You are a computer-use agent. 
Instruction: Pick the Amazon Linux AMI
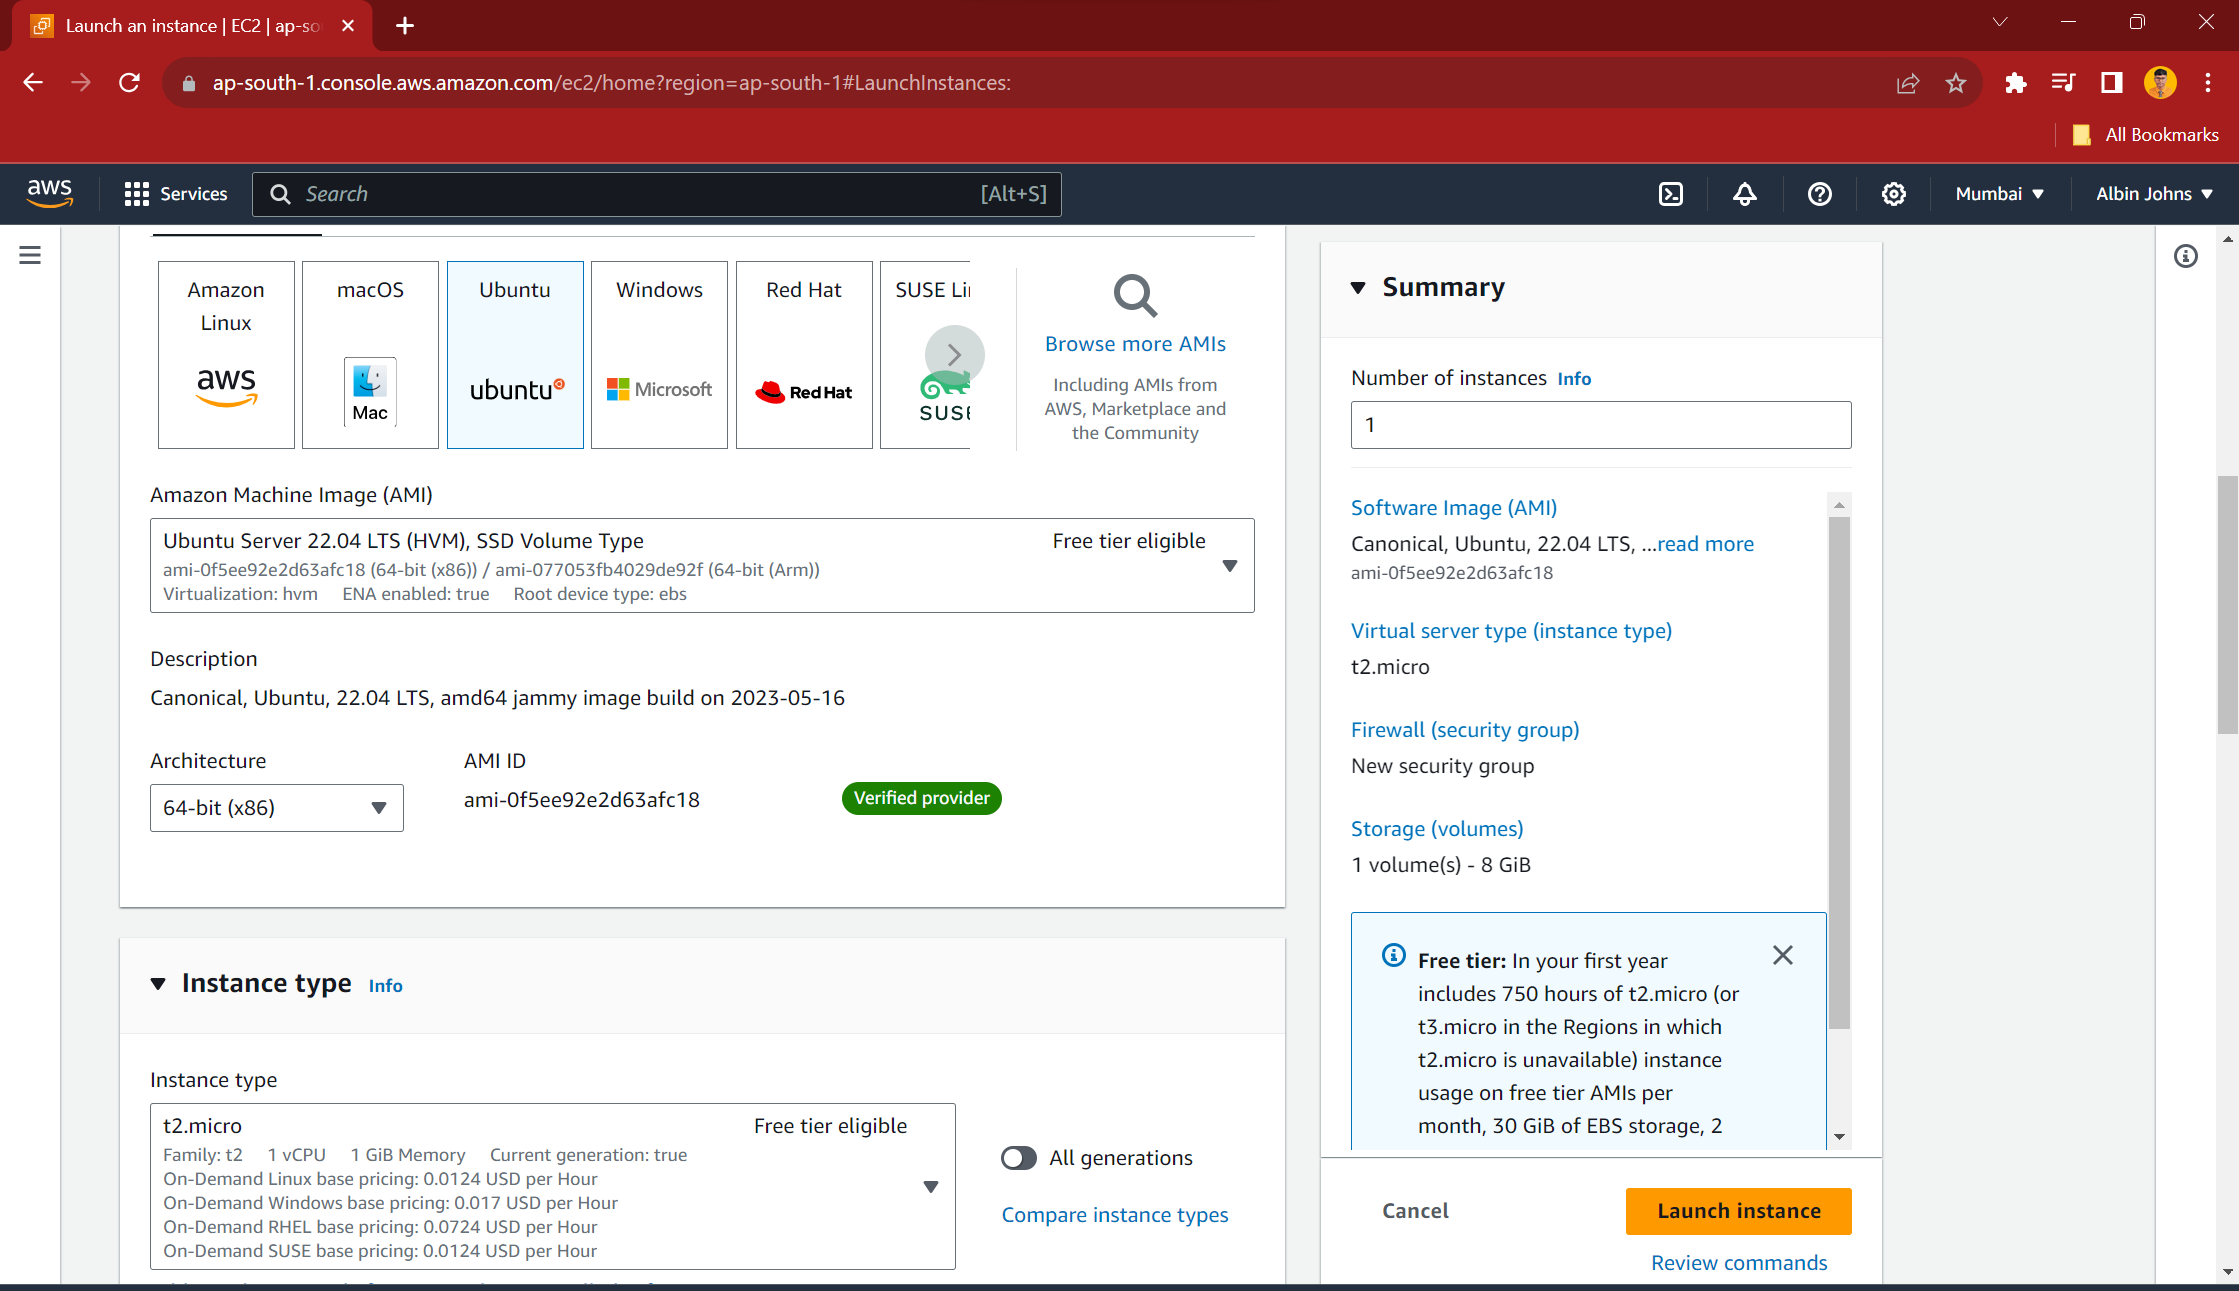[225, 354]
